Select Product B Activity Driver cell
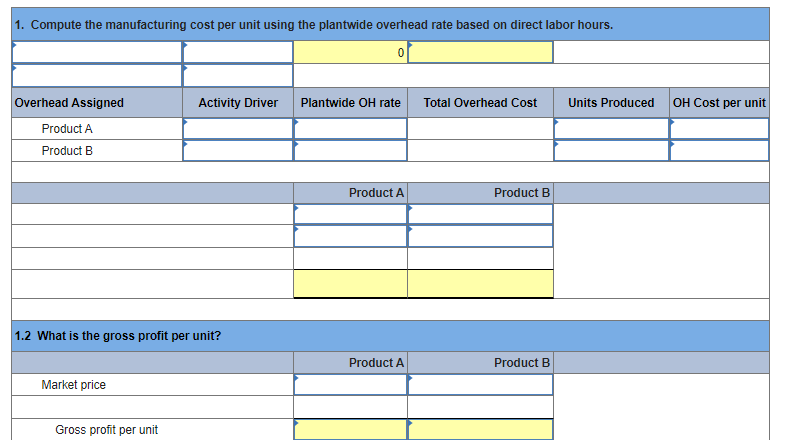The image size is (785, 440). pyautogui.click(x=238, y=151)
